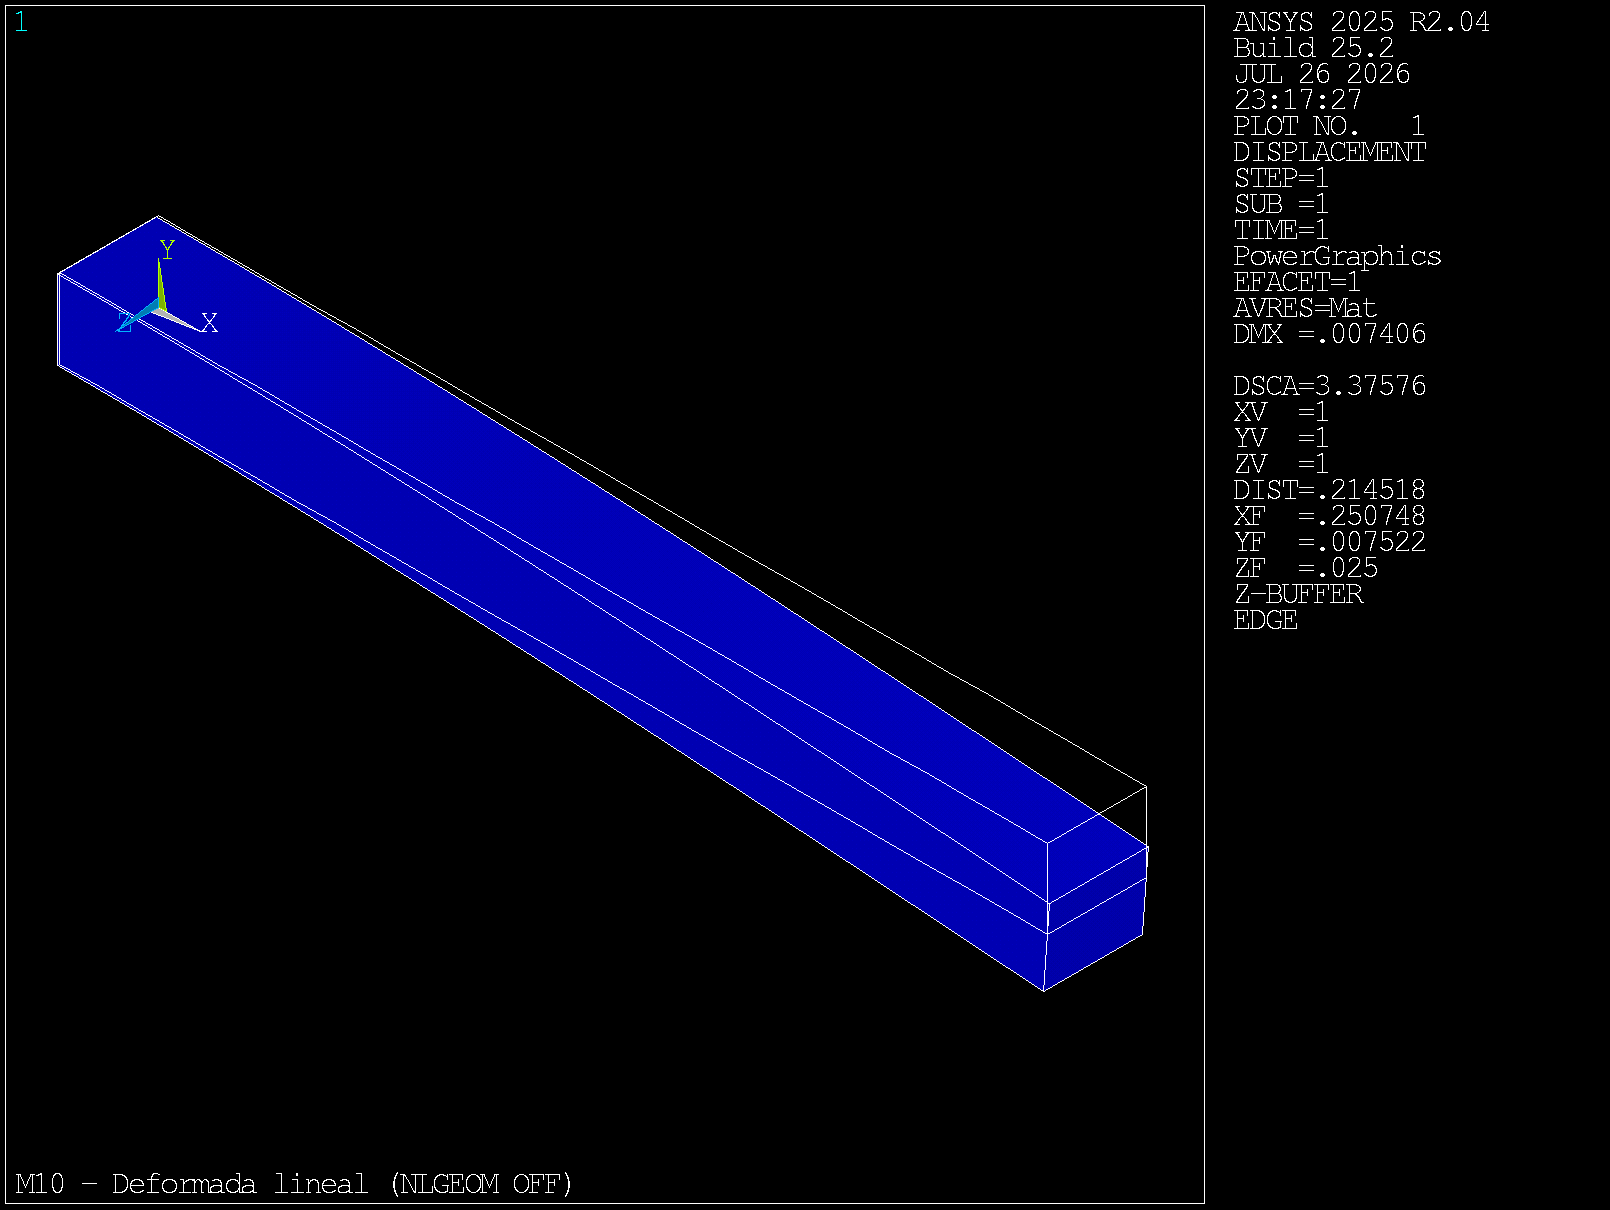Click the 'SUB =1' legend entry
Image resolution: width=1610 pixels, height=1210 pixels.
[1281, 205]
